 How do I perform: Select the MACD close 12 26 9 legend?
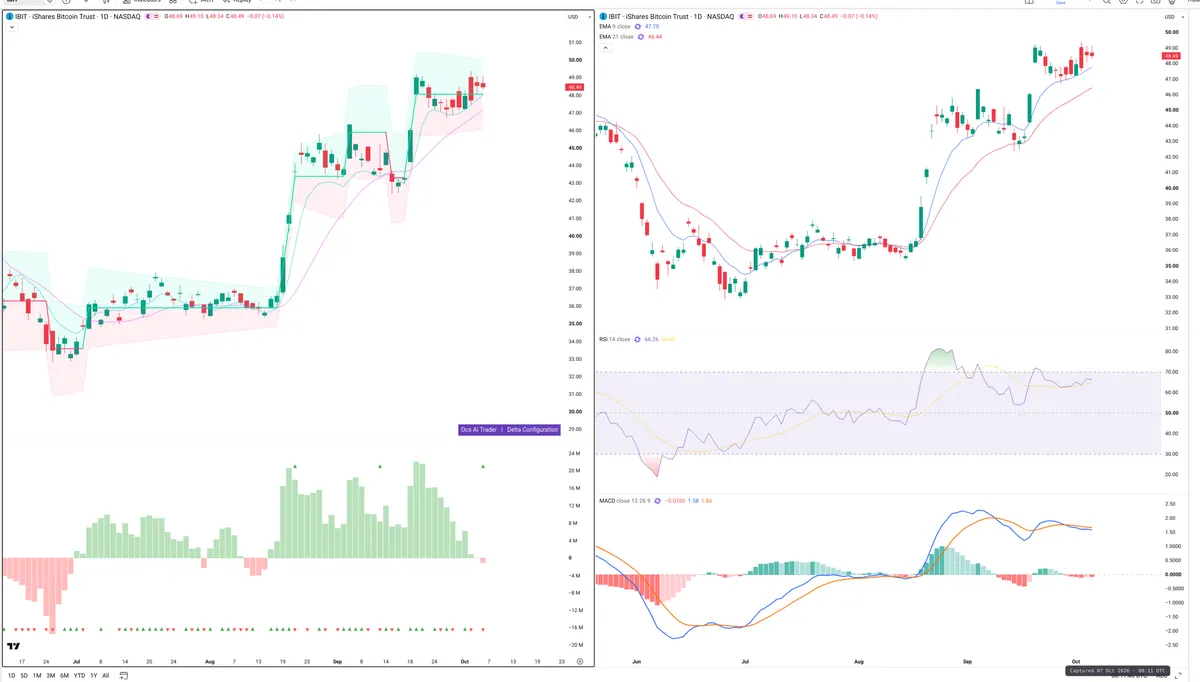pyautogui.click(x=623, y=500)
